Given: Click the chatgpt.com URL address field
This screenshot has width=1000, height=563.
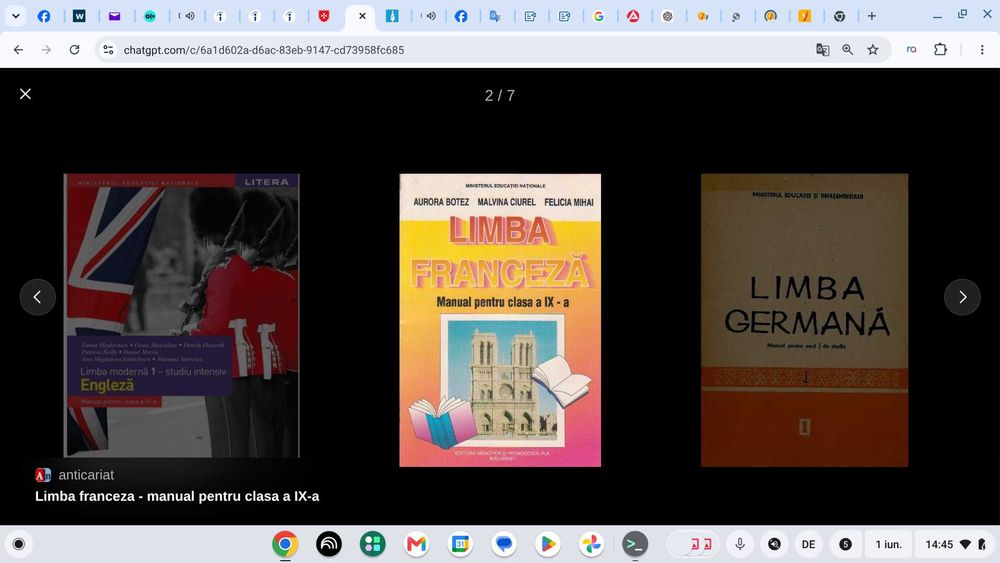Looking at the screenshot, I should coord(264,50).
